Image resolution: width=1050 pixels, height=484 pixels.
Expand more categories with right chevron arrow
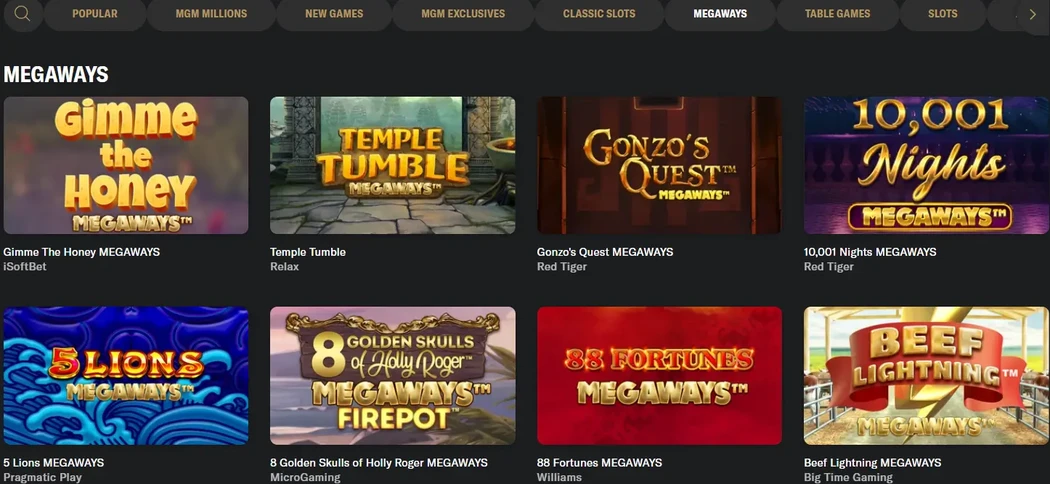1032,13
